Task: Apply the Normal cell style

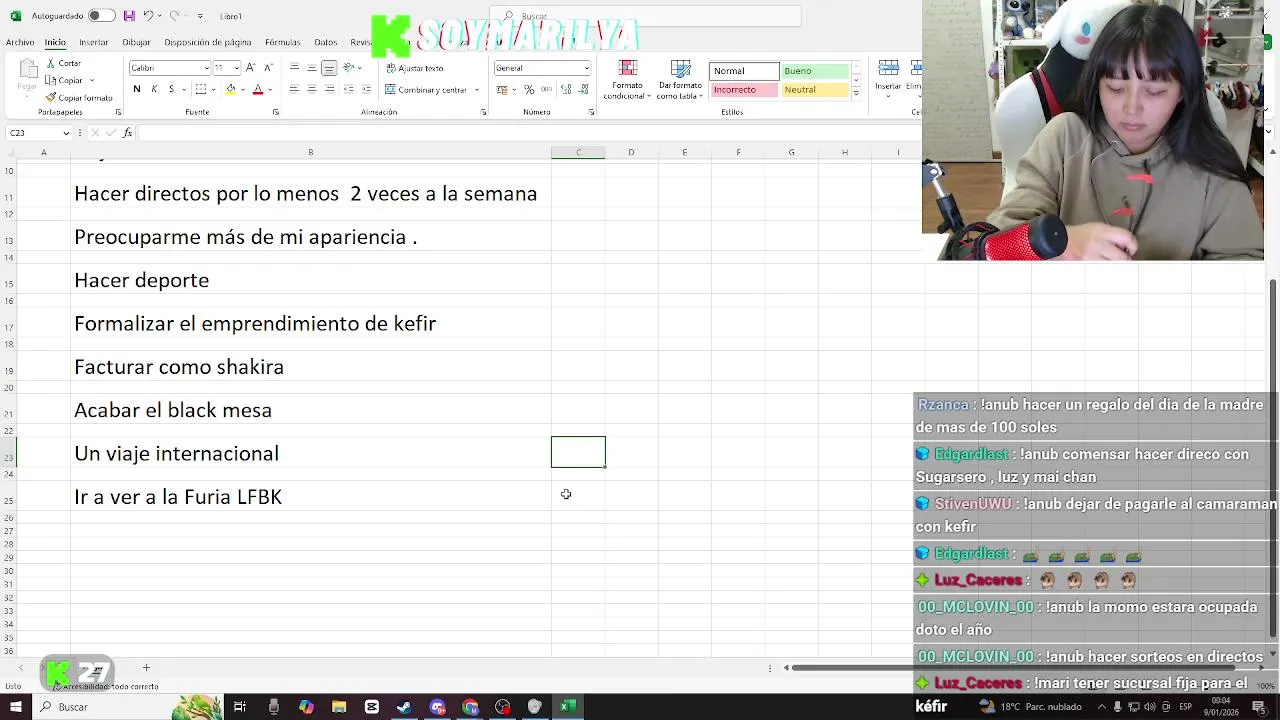Action: [x=744, y=71]
